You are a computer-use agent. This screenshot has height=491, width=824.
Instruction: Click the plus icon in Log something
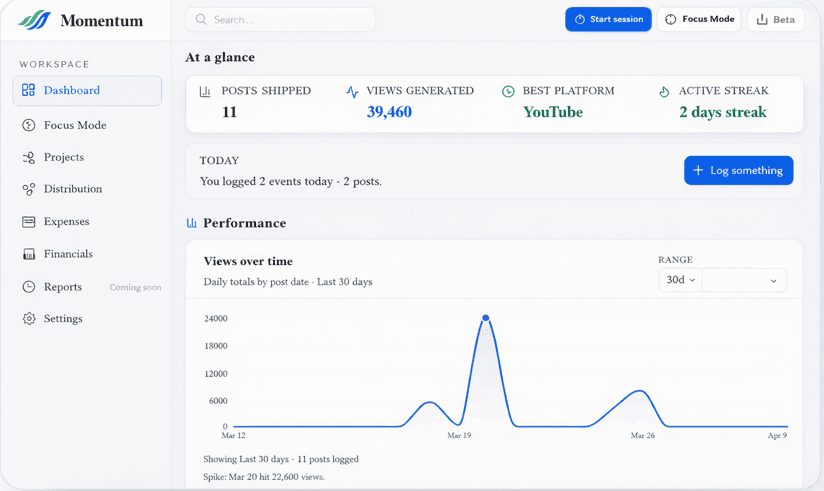click(698, 170)
